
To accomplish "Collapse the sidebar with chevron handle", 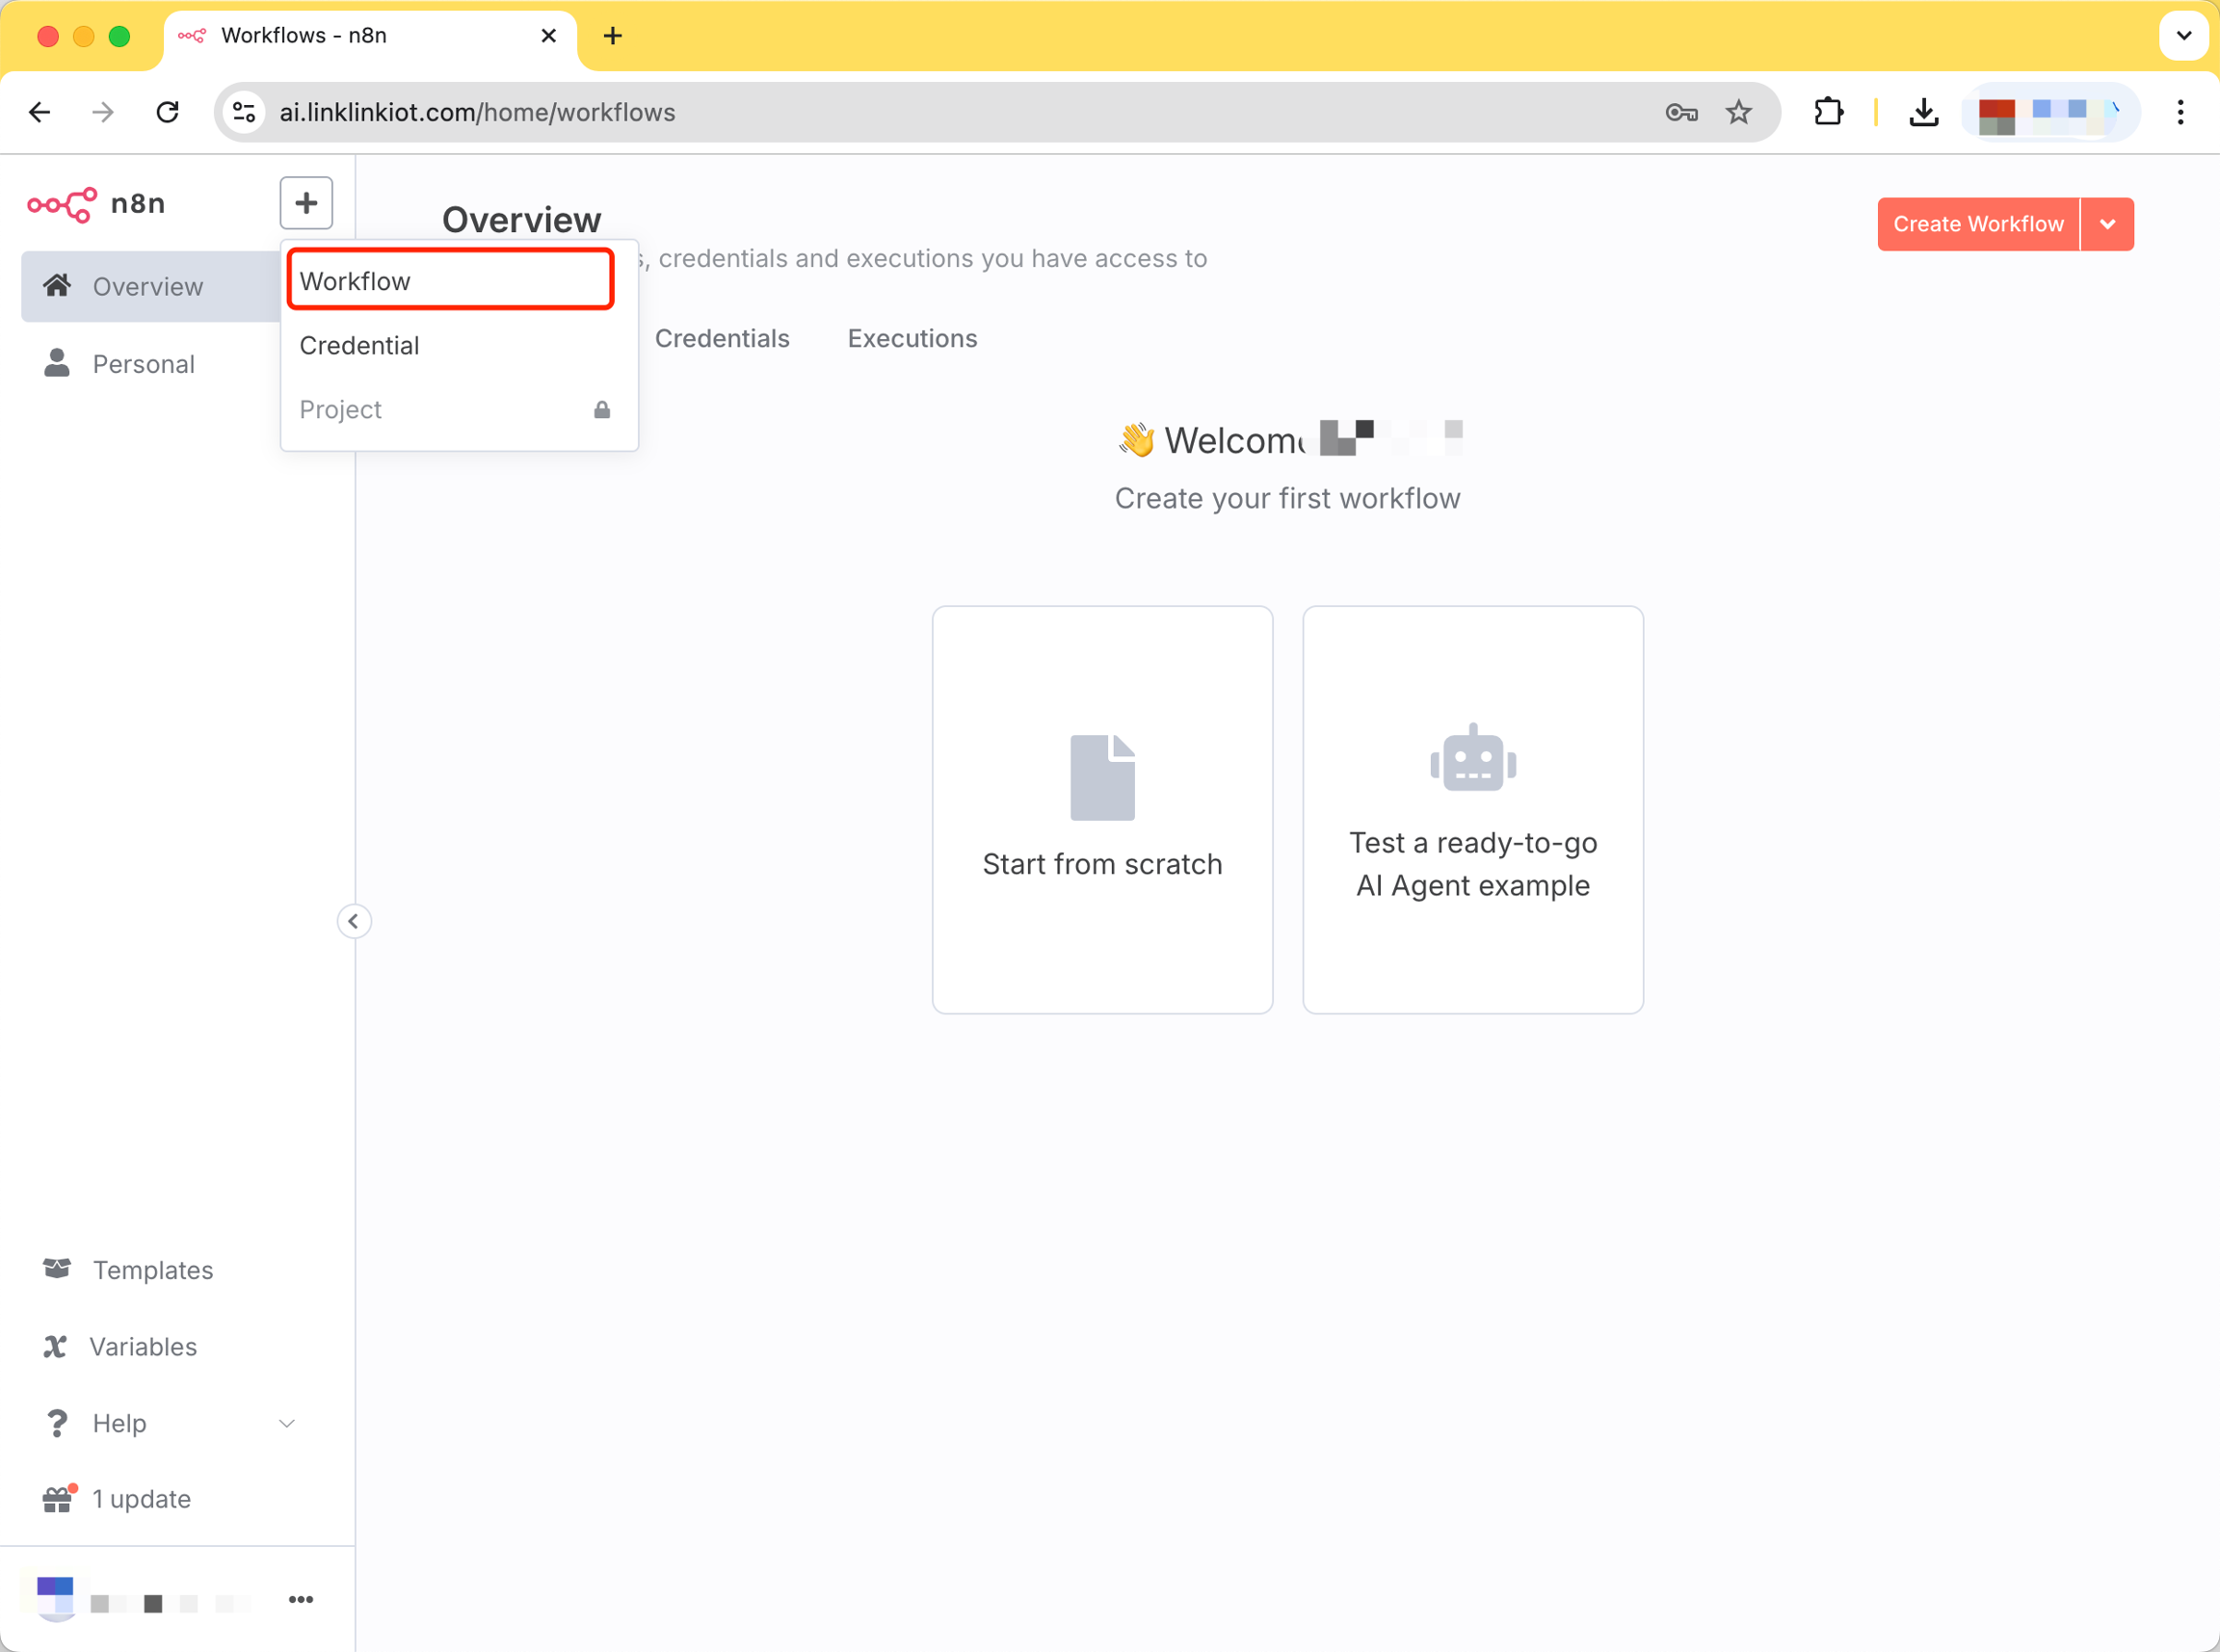I will pyautogui.click(x=354, y=921).
